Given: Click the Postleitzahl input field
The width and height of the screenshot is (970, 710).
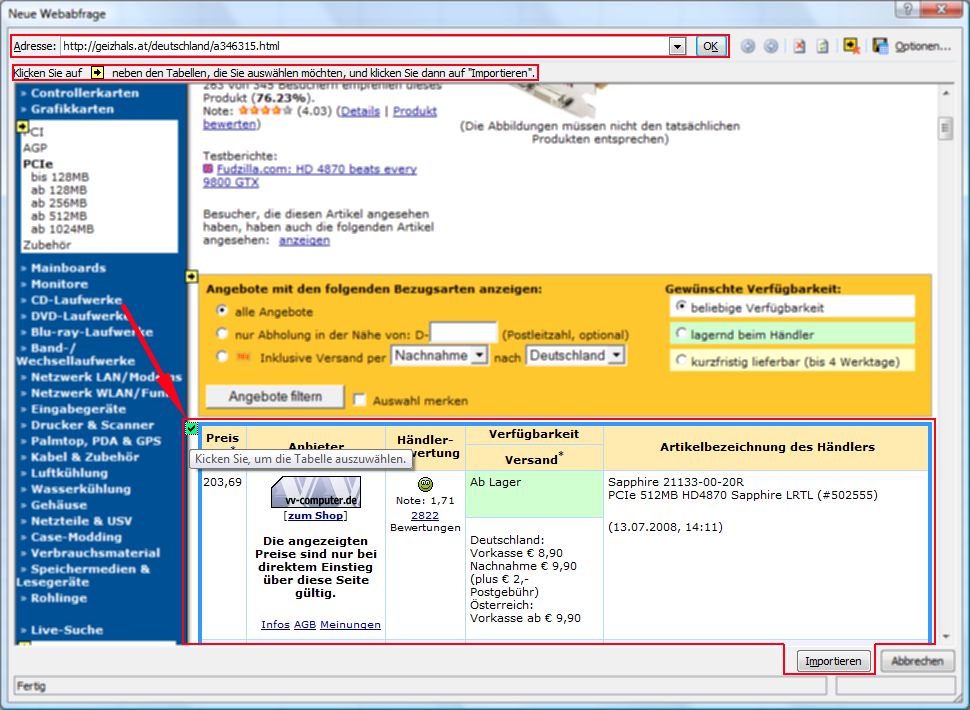Looking at the screenshot, I should coord(463,333).
